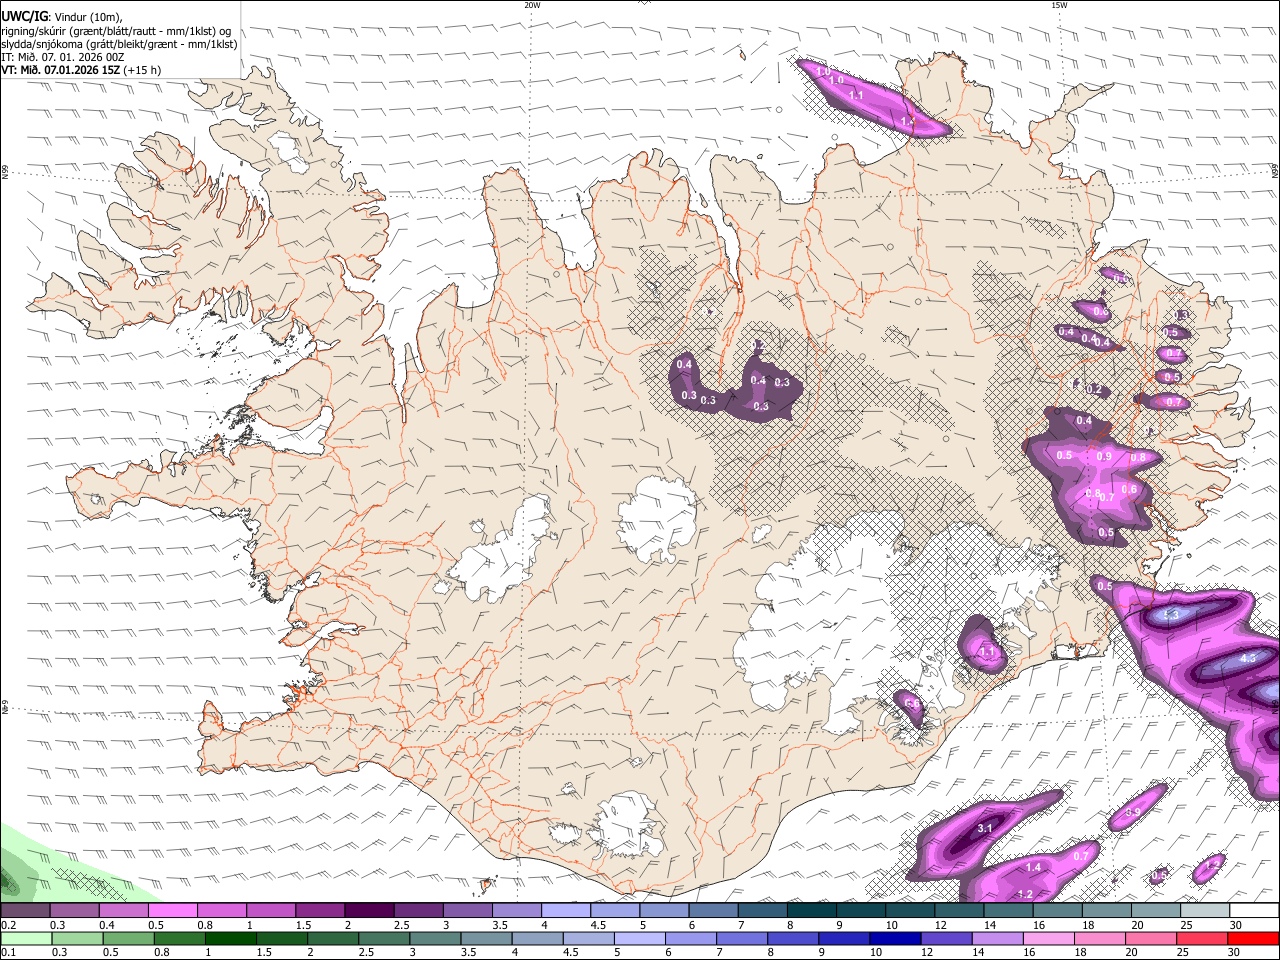The width and height of the screenshot is (1280, 960).
Task: Click the '0.2' label under the snow scale
Action: (x=9, y=925)
